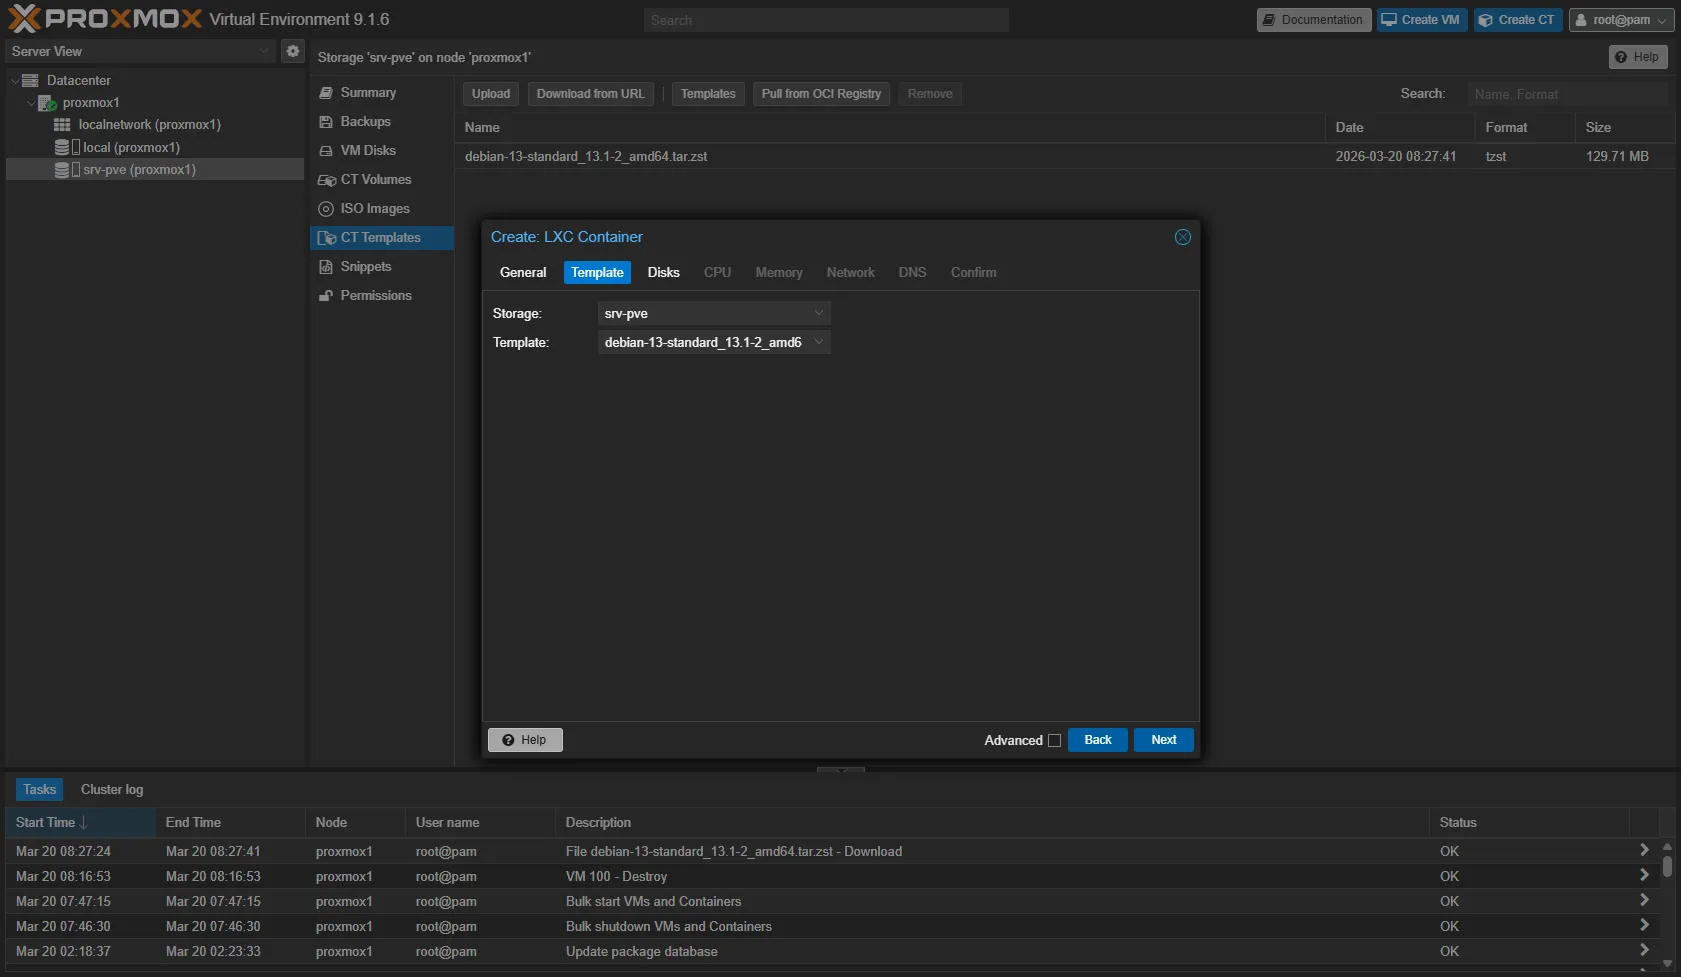Collapse the Datacenter tree node

click(x=15, y=81)
